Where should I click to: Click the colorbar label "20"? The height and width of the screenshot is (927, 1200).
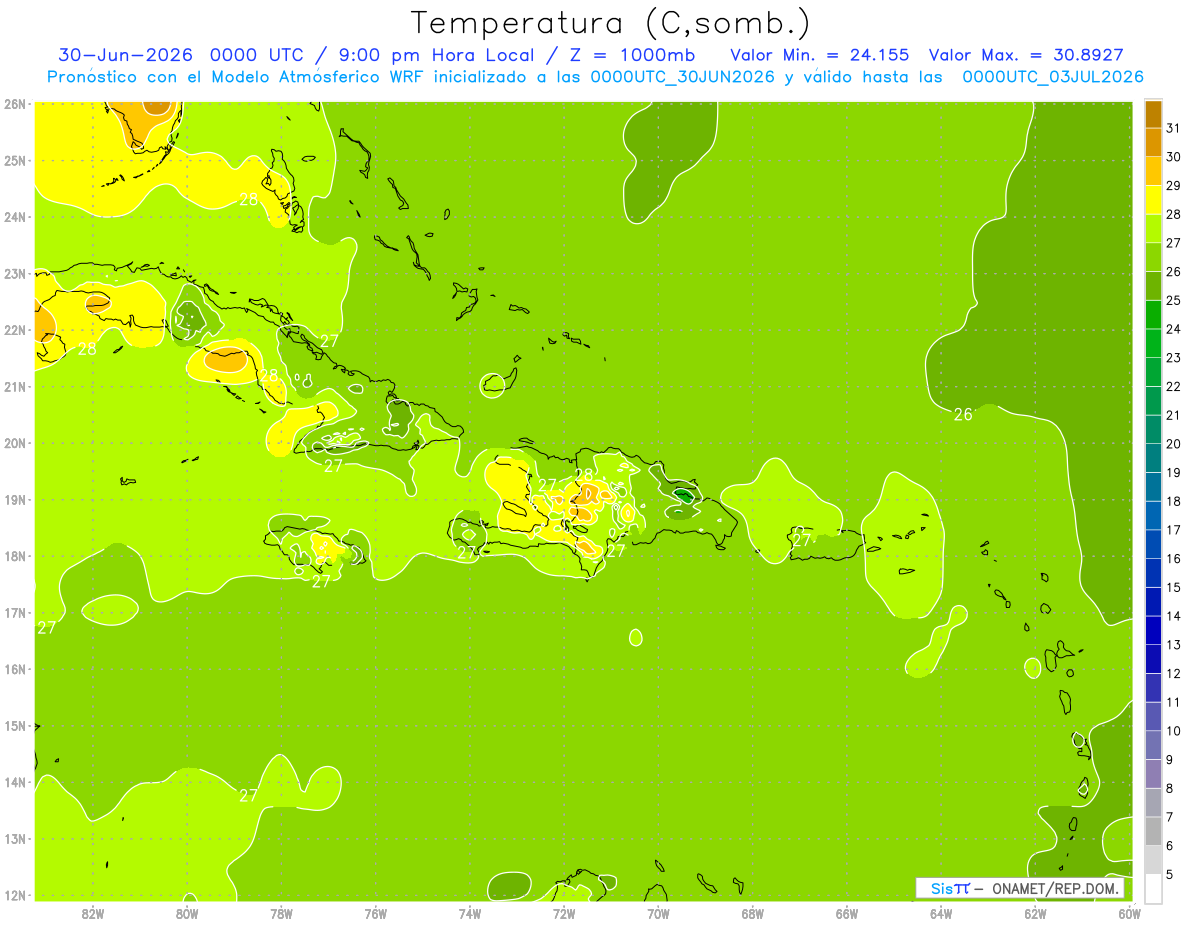click(x=1173, y=444)
